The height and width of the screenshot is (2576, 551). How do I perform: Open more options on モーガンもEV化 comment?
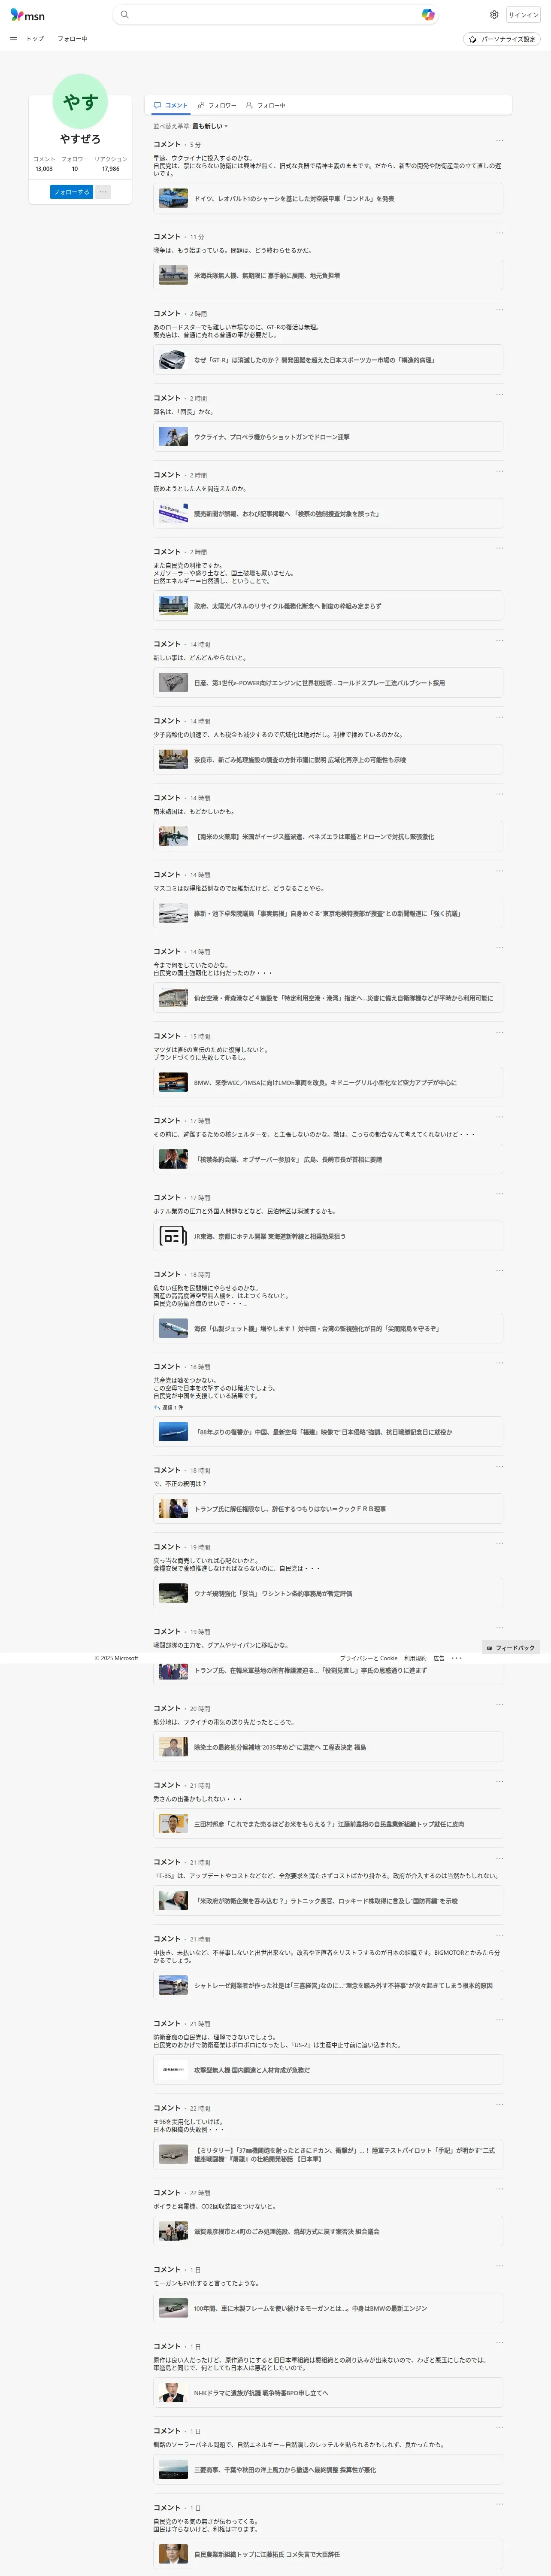tap(499, 2266)
